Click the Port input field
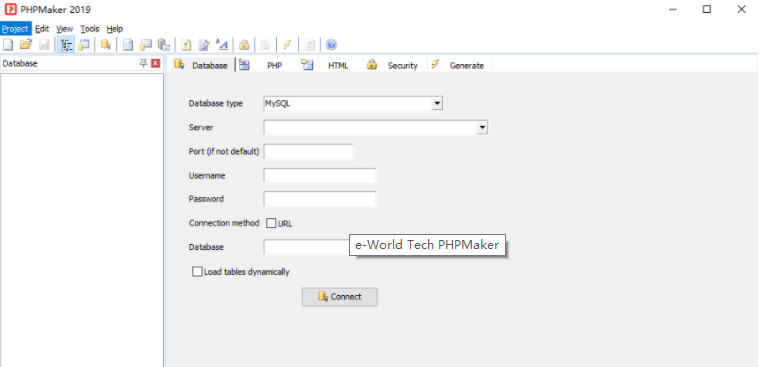 (308, 151)
